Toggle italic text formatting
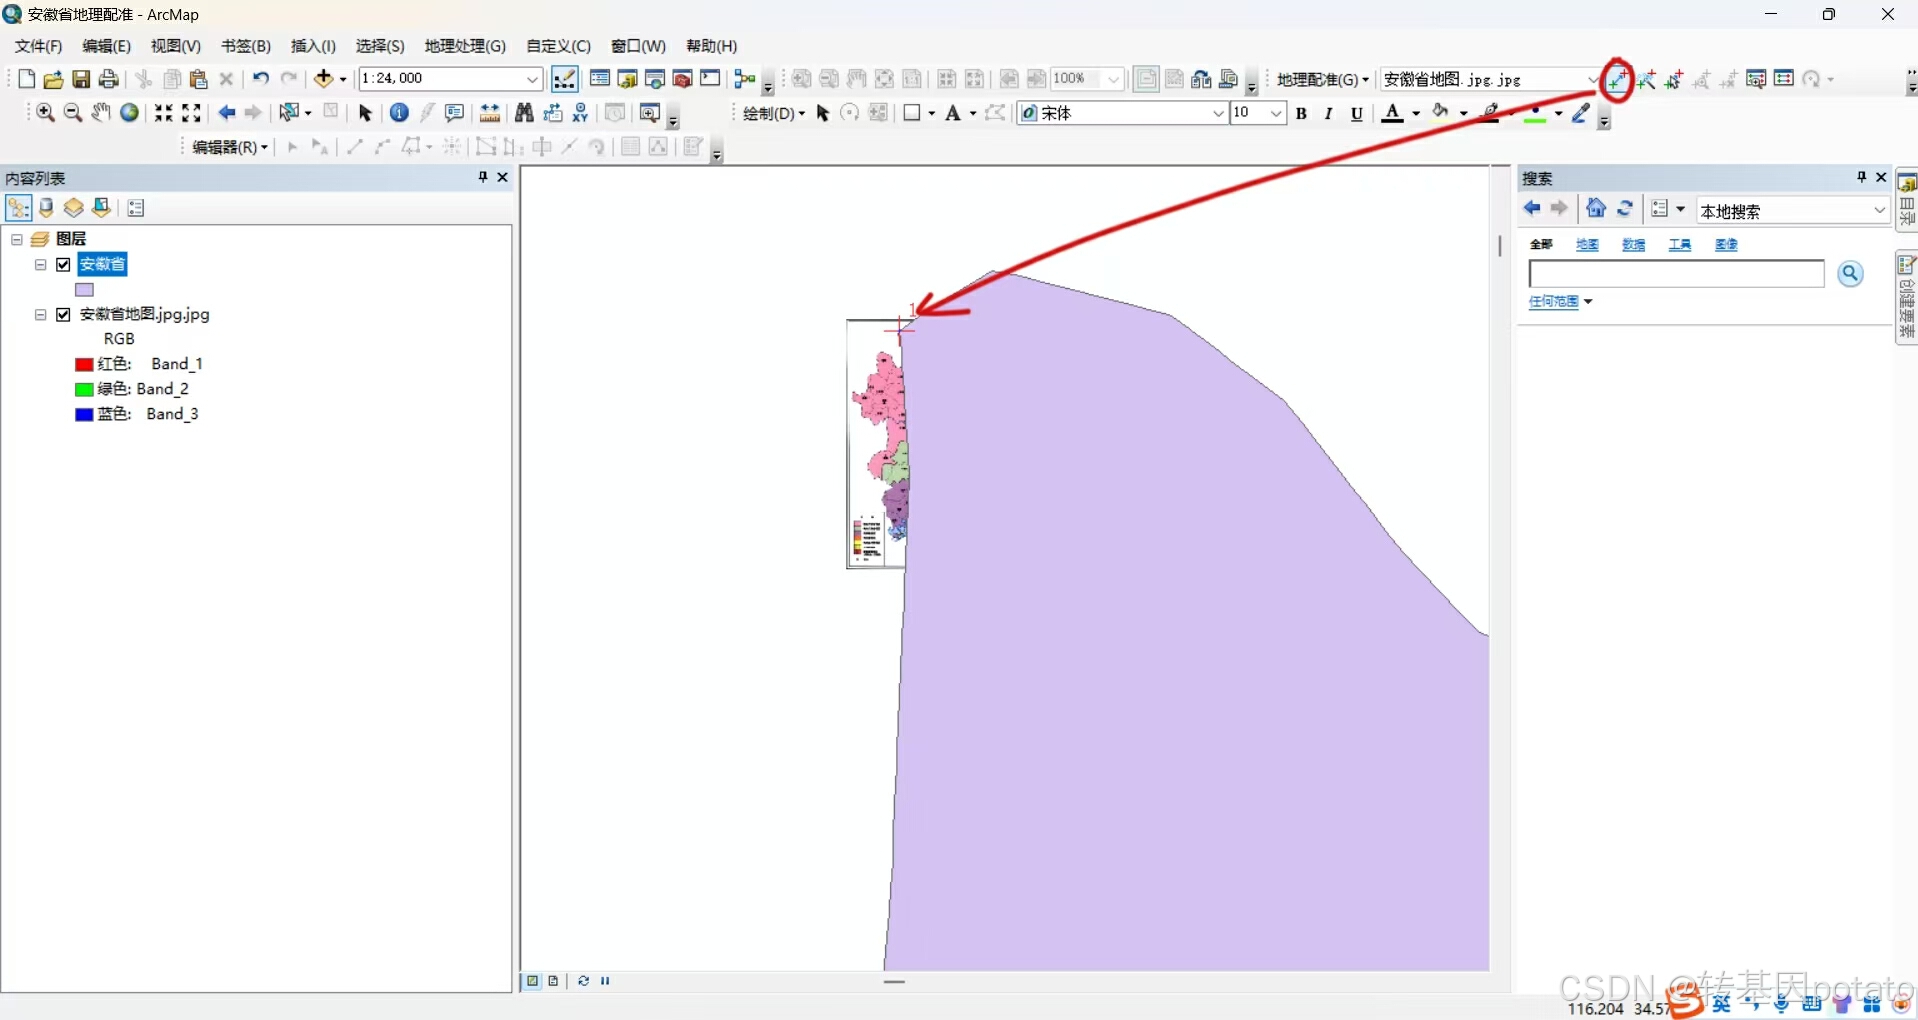The height and width of the screenshot is (1020, 1918). (1328, 113)
